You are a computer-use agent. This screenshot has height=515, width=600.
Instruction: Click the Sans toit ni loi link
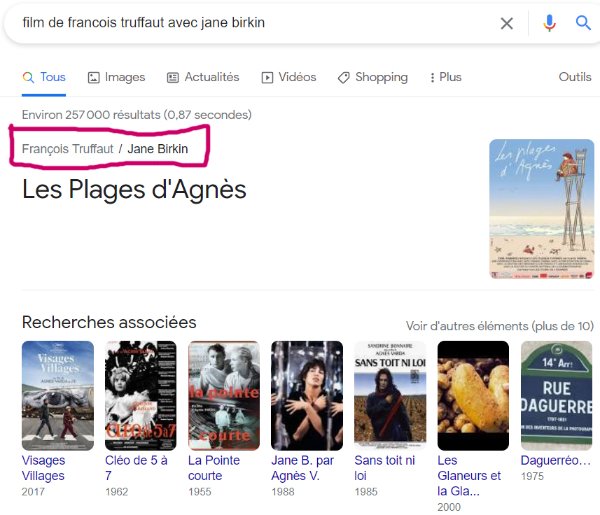click(384, 468)
